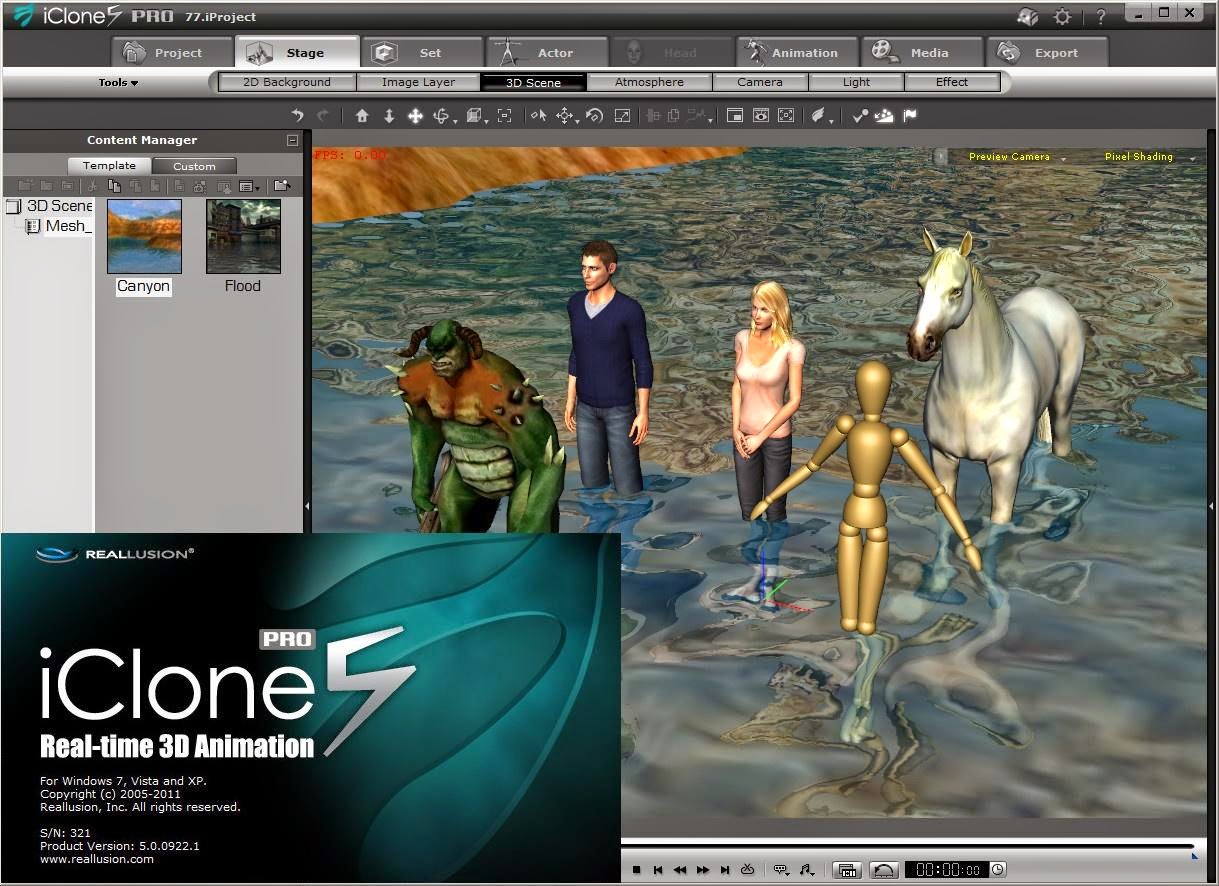Select the camera pan four-arrow tool

click(x=415, y=116)
